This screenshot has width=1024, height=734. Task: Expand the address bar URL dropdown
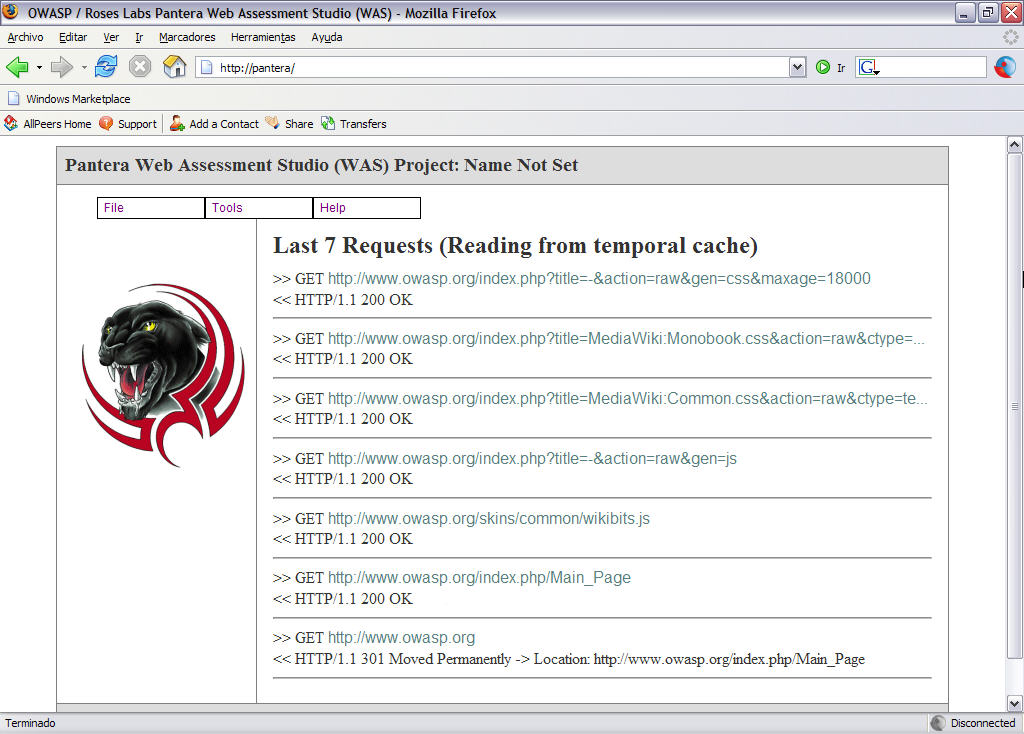tap(797, 67)
